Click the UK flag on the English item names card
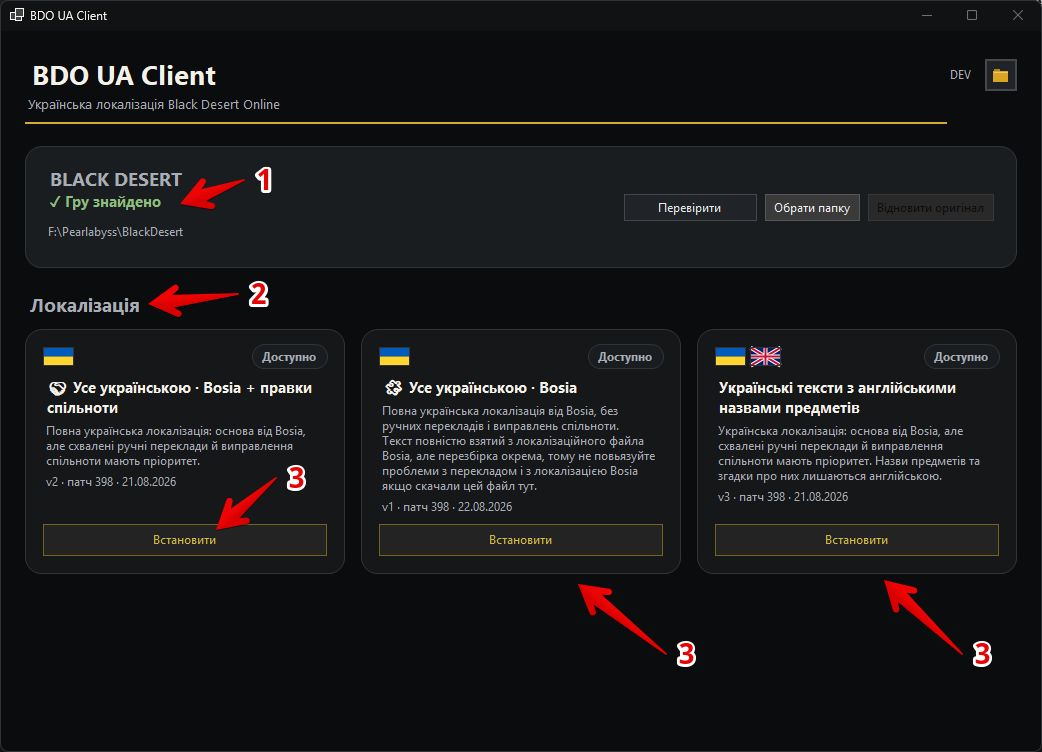 coord(766,357)
